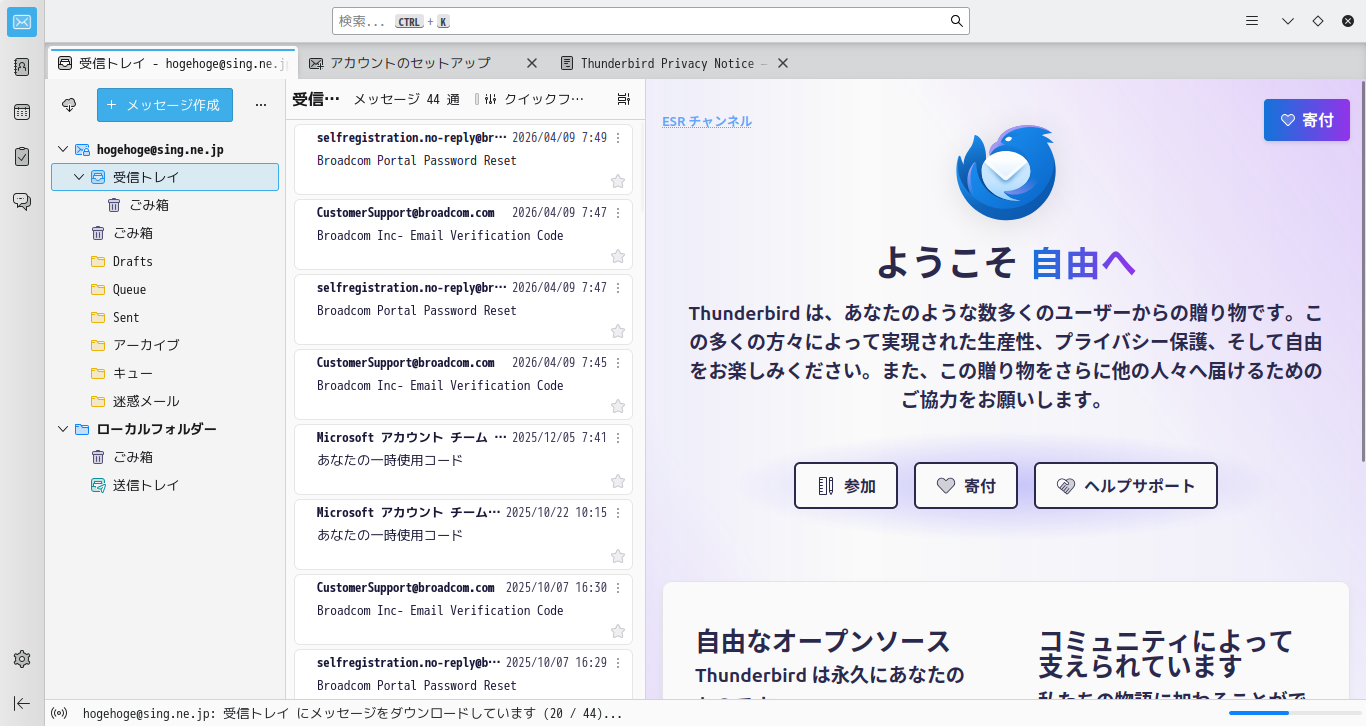
Task: Click the ヘルプサポート button
Action: [x=1126, y=486]
